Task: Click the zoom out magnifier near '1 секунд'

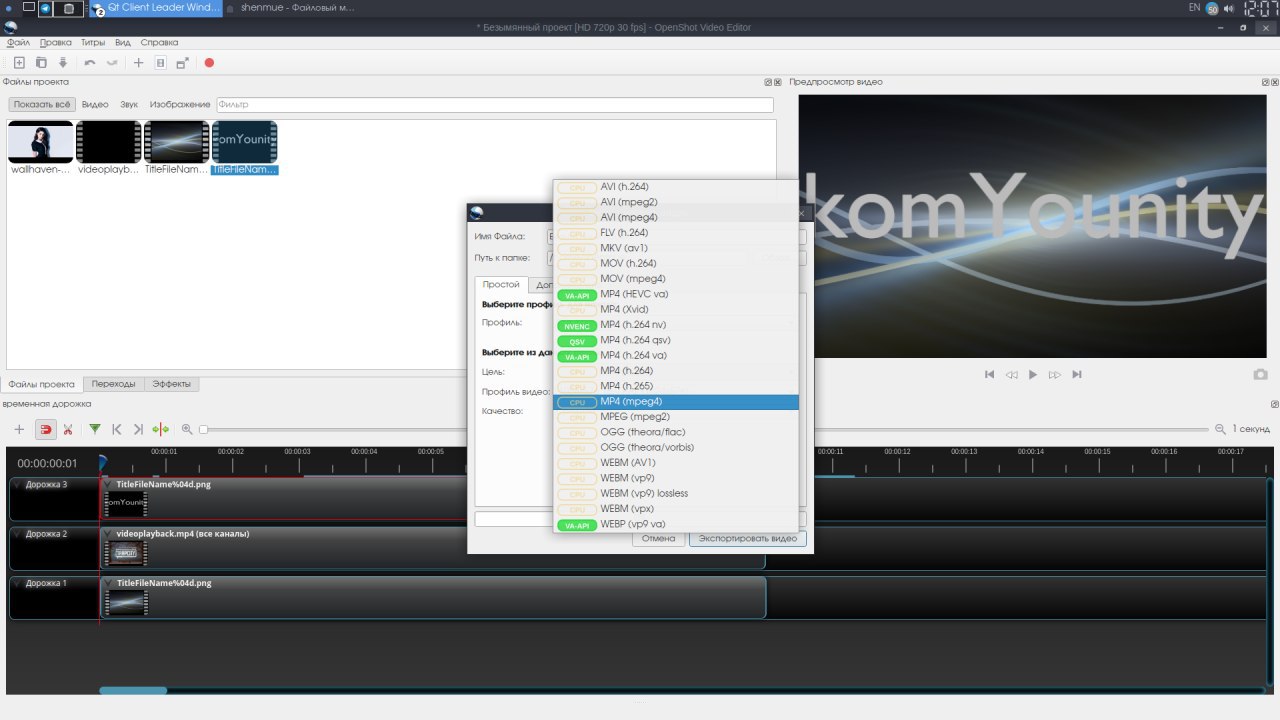Action: pos(1220,429)
